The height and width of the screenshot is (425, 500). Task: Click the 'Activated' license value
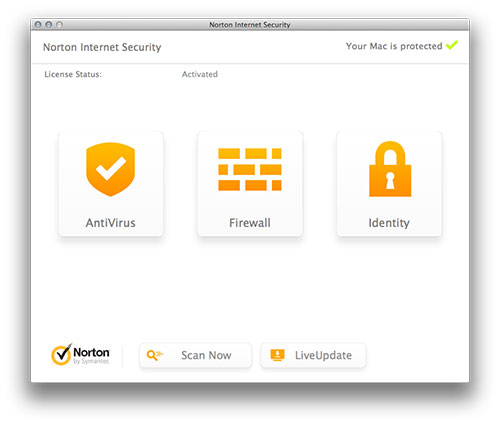200,74
